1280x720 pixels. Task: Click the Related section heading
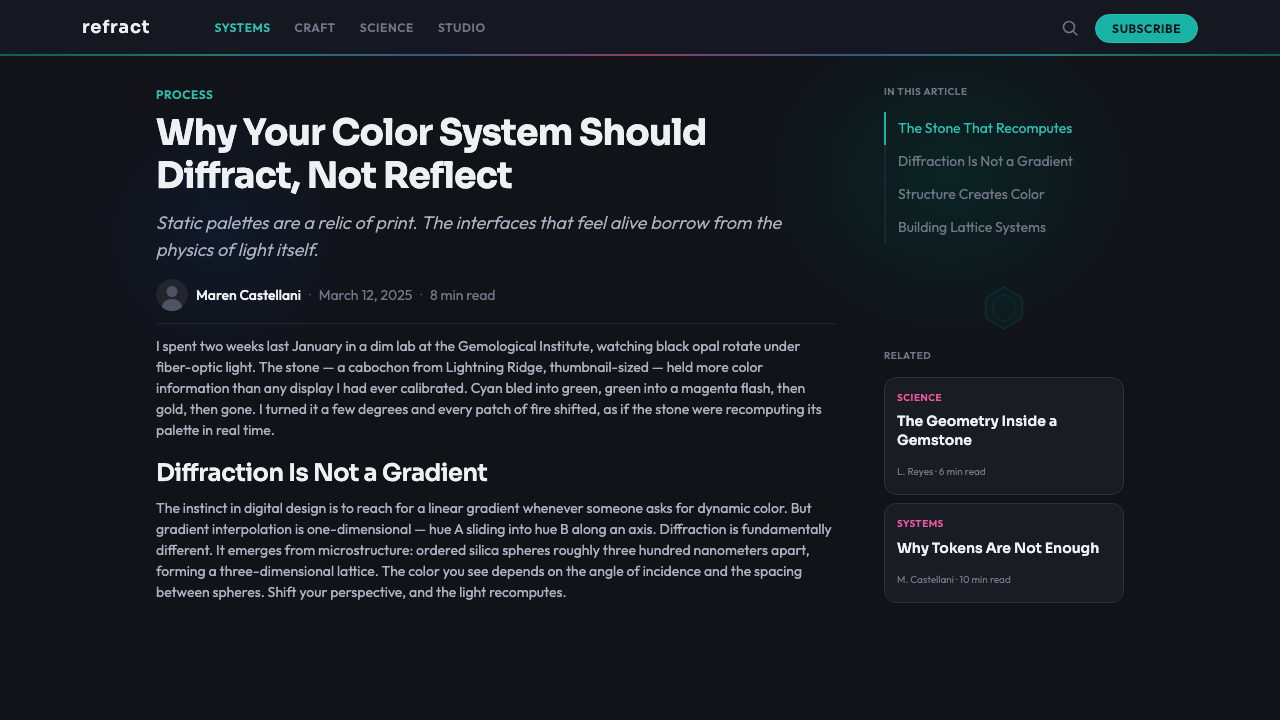point(907,355)
